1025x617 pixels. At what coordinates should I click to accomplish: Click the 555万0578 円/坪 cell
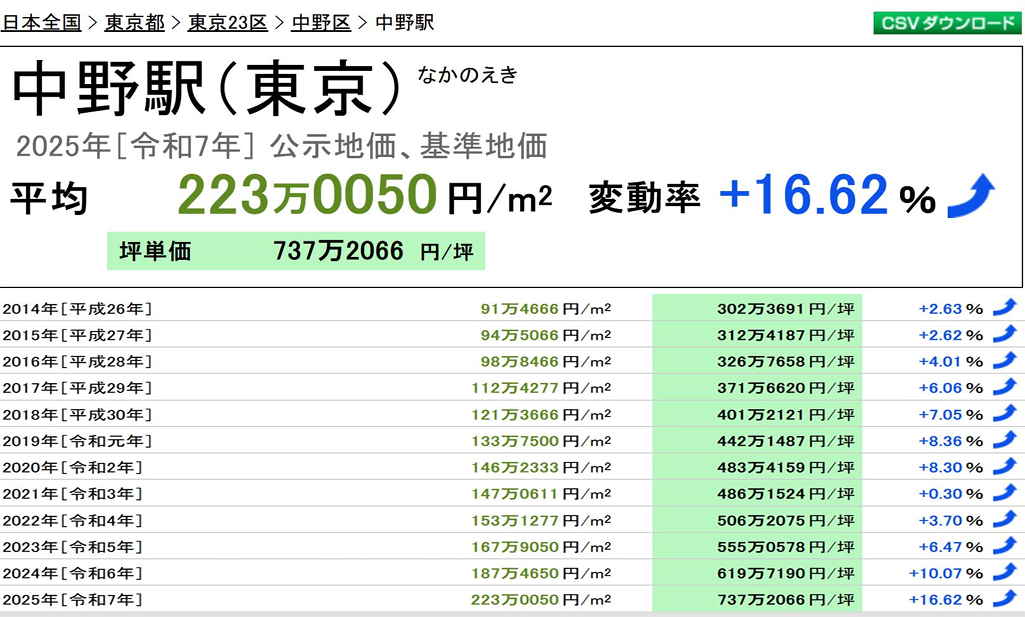click(x=757, y=546)
